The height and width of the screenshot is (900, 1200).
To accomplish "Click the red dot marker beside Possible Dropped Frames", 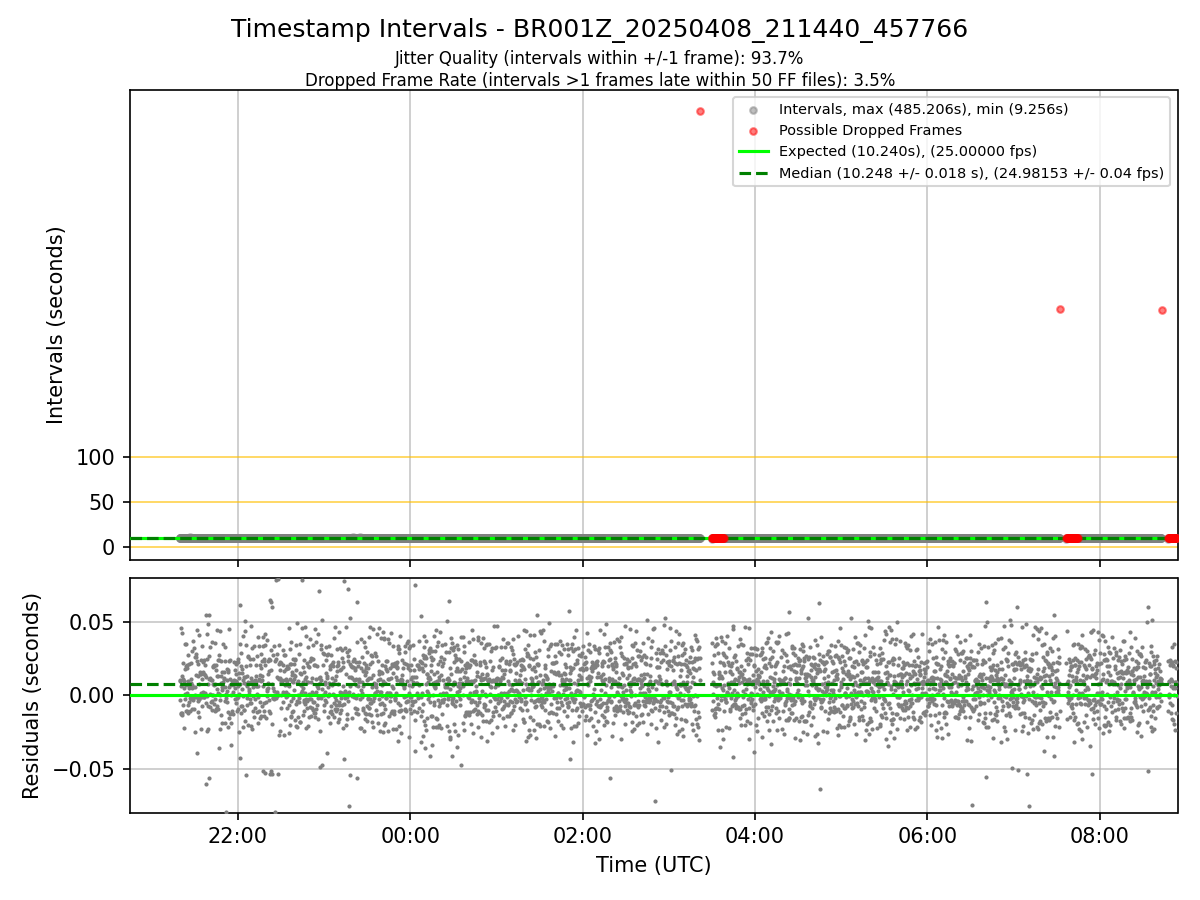I will click(x=754, y=131).
